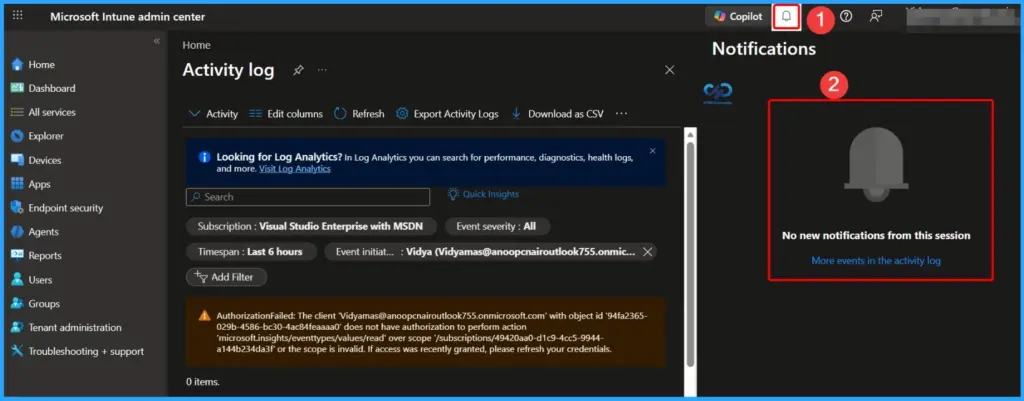Open toolbar overflow ellipsis menu

coord(621,114)
